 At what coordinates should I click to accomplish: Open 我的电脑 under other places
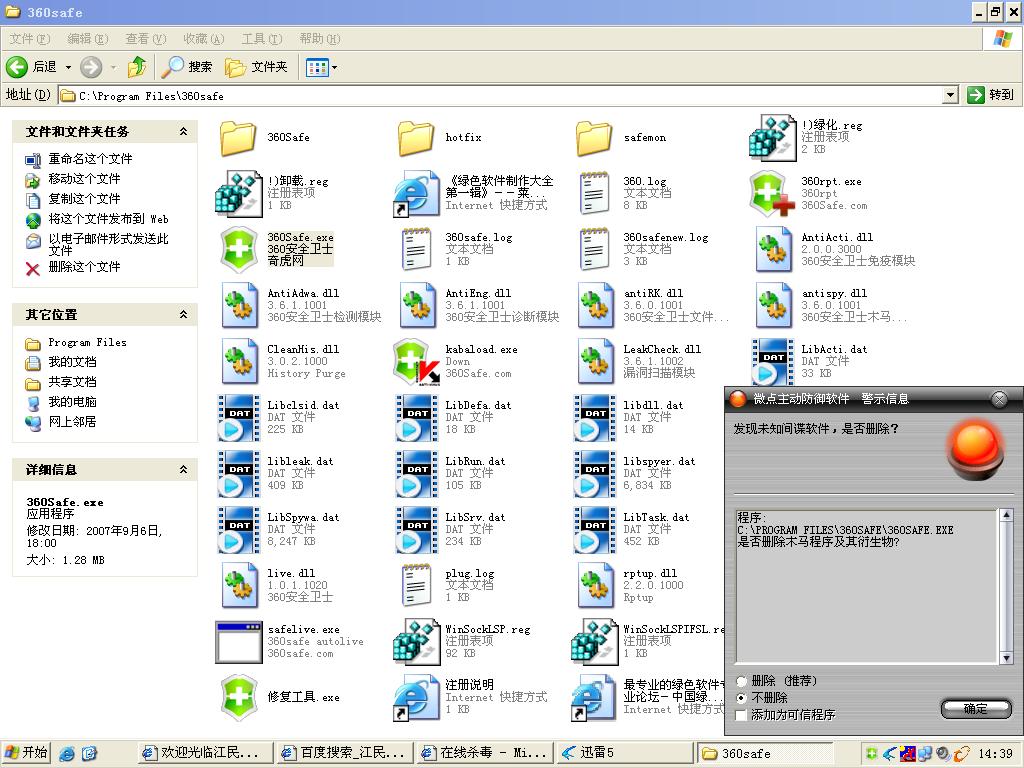click(x=72, y=402)
